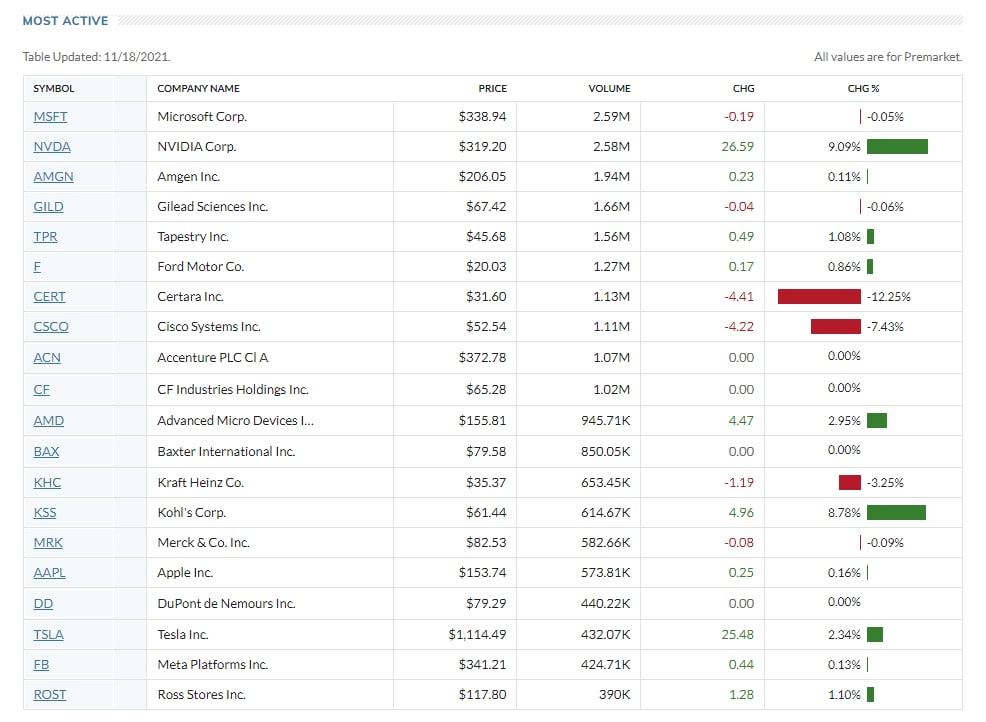Select the Tapestry Inc. company name

tap(193, 236)
